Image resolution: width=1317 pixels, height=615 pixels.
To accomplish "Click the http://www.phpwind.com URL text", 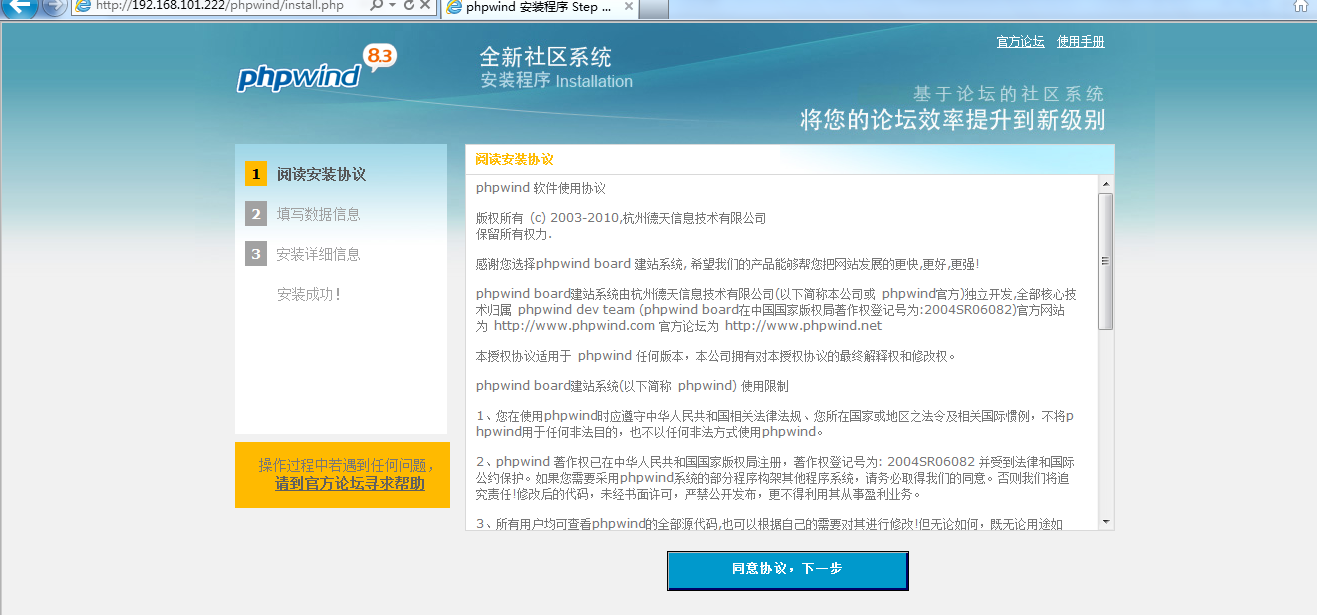I will pos(575,325).
